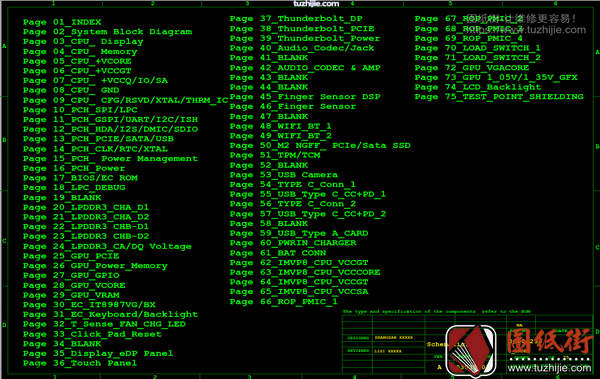This screenshot has width=600, height=379.
Task: Open Page 01_INDEX entry
Action: pos(62,22)
